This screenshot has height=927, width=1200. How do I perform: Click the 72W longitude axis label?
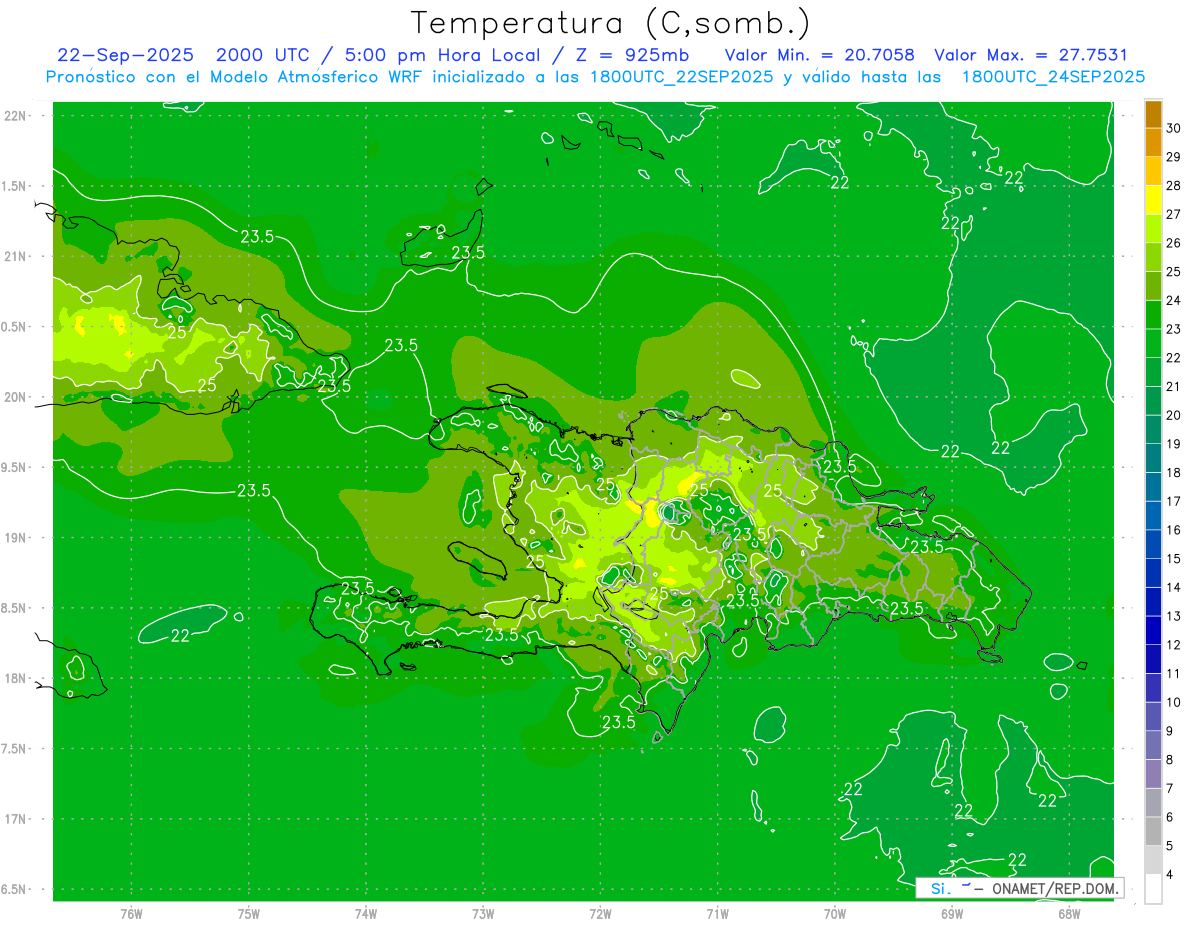pyautogui.click(x=600, y=914)
